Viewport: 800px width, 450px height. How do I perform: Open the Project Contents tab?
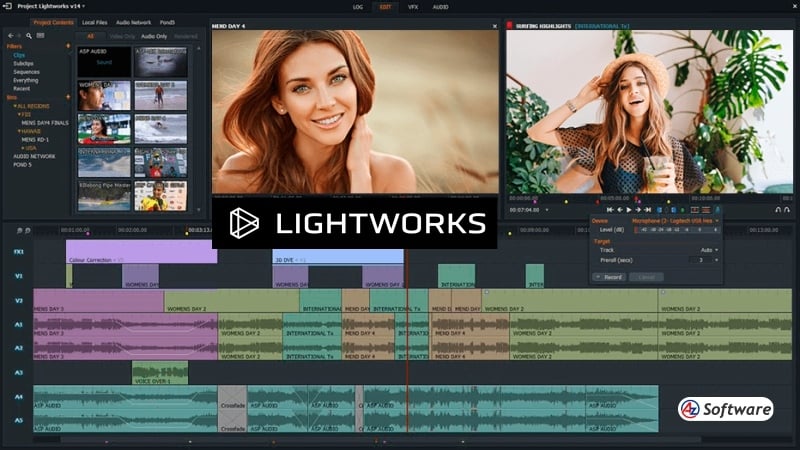tap(53, 22)
